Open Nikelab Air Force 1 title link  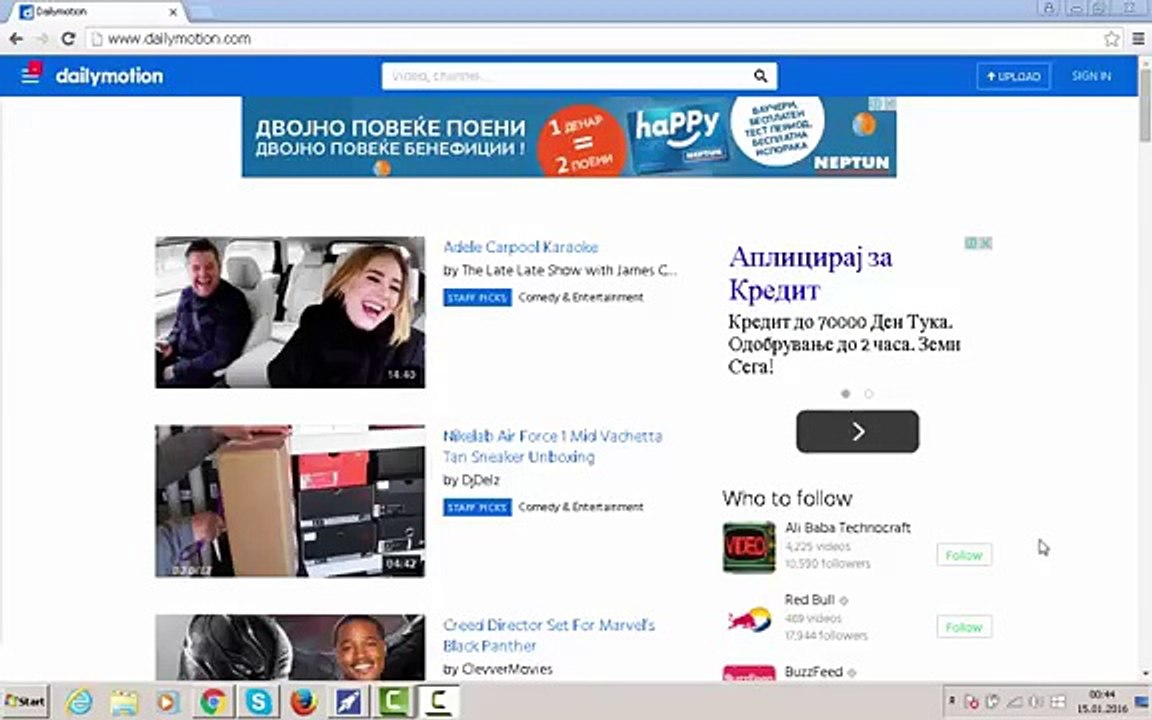tap(552, 446)
